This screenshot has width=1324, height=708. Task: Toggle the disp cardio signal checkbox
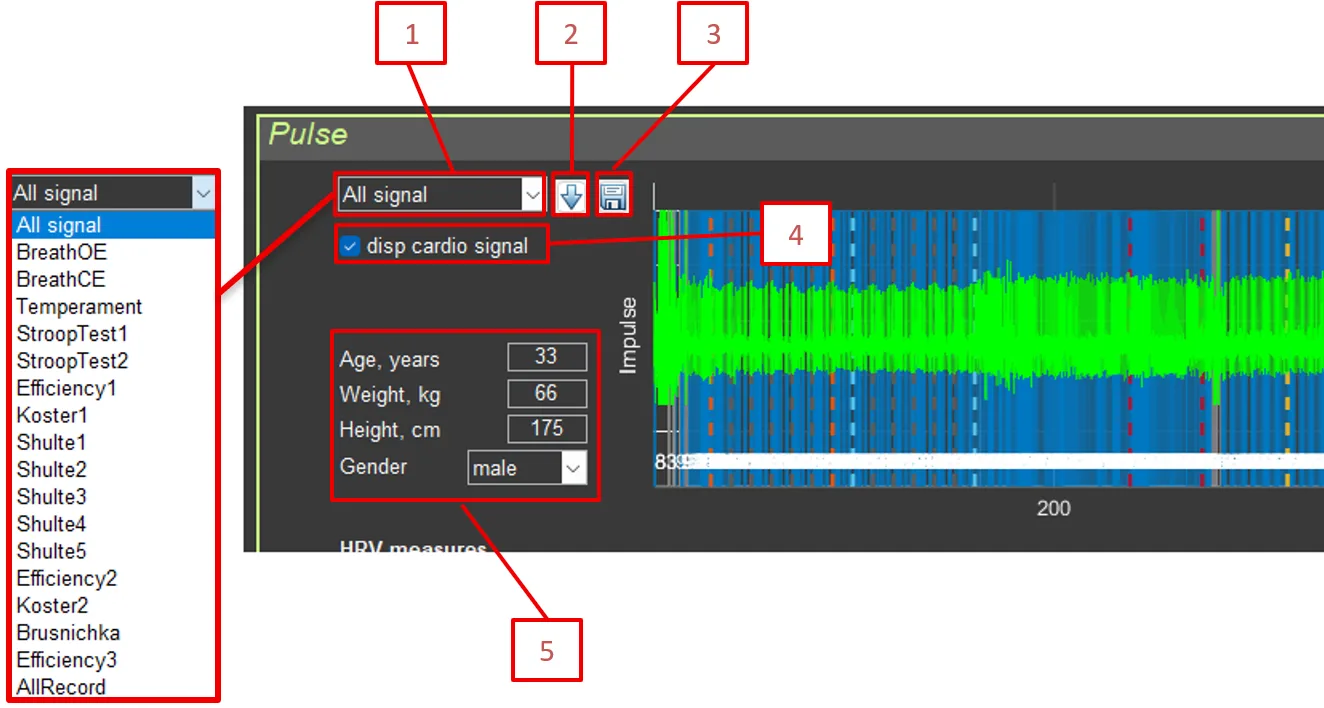point(350,246)
